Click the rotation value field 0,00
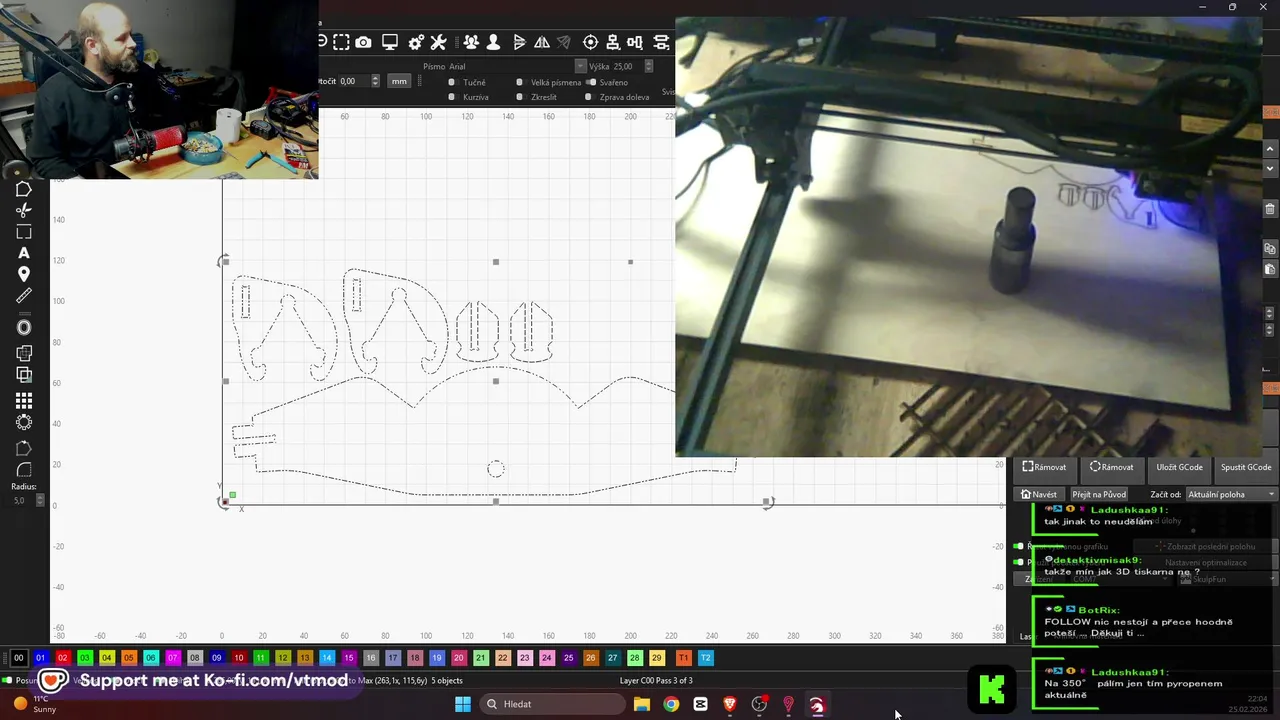 (x=354, y=81)
